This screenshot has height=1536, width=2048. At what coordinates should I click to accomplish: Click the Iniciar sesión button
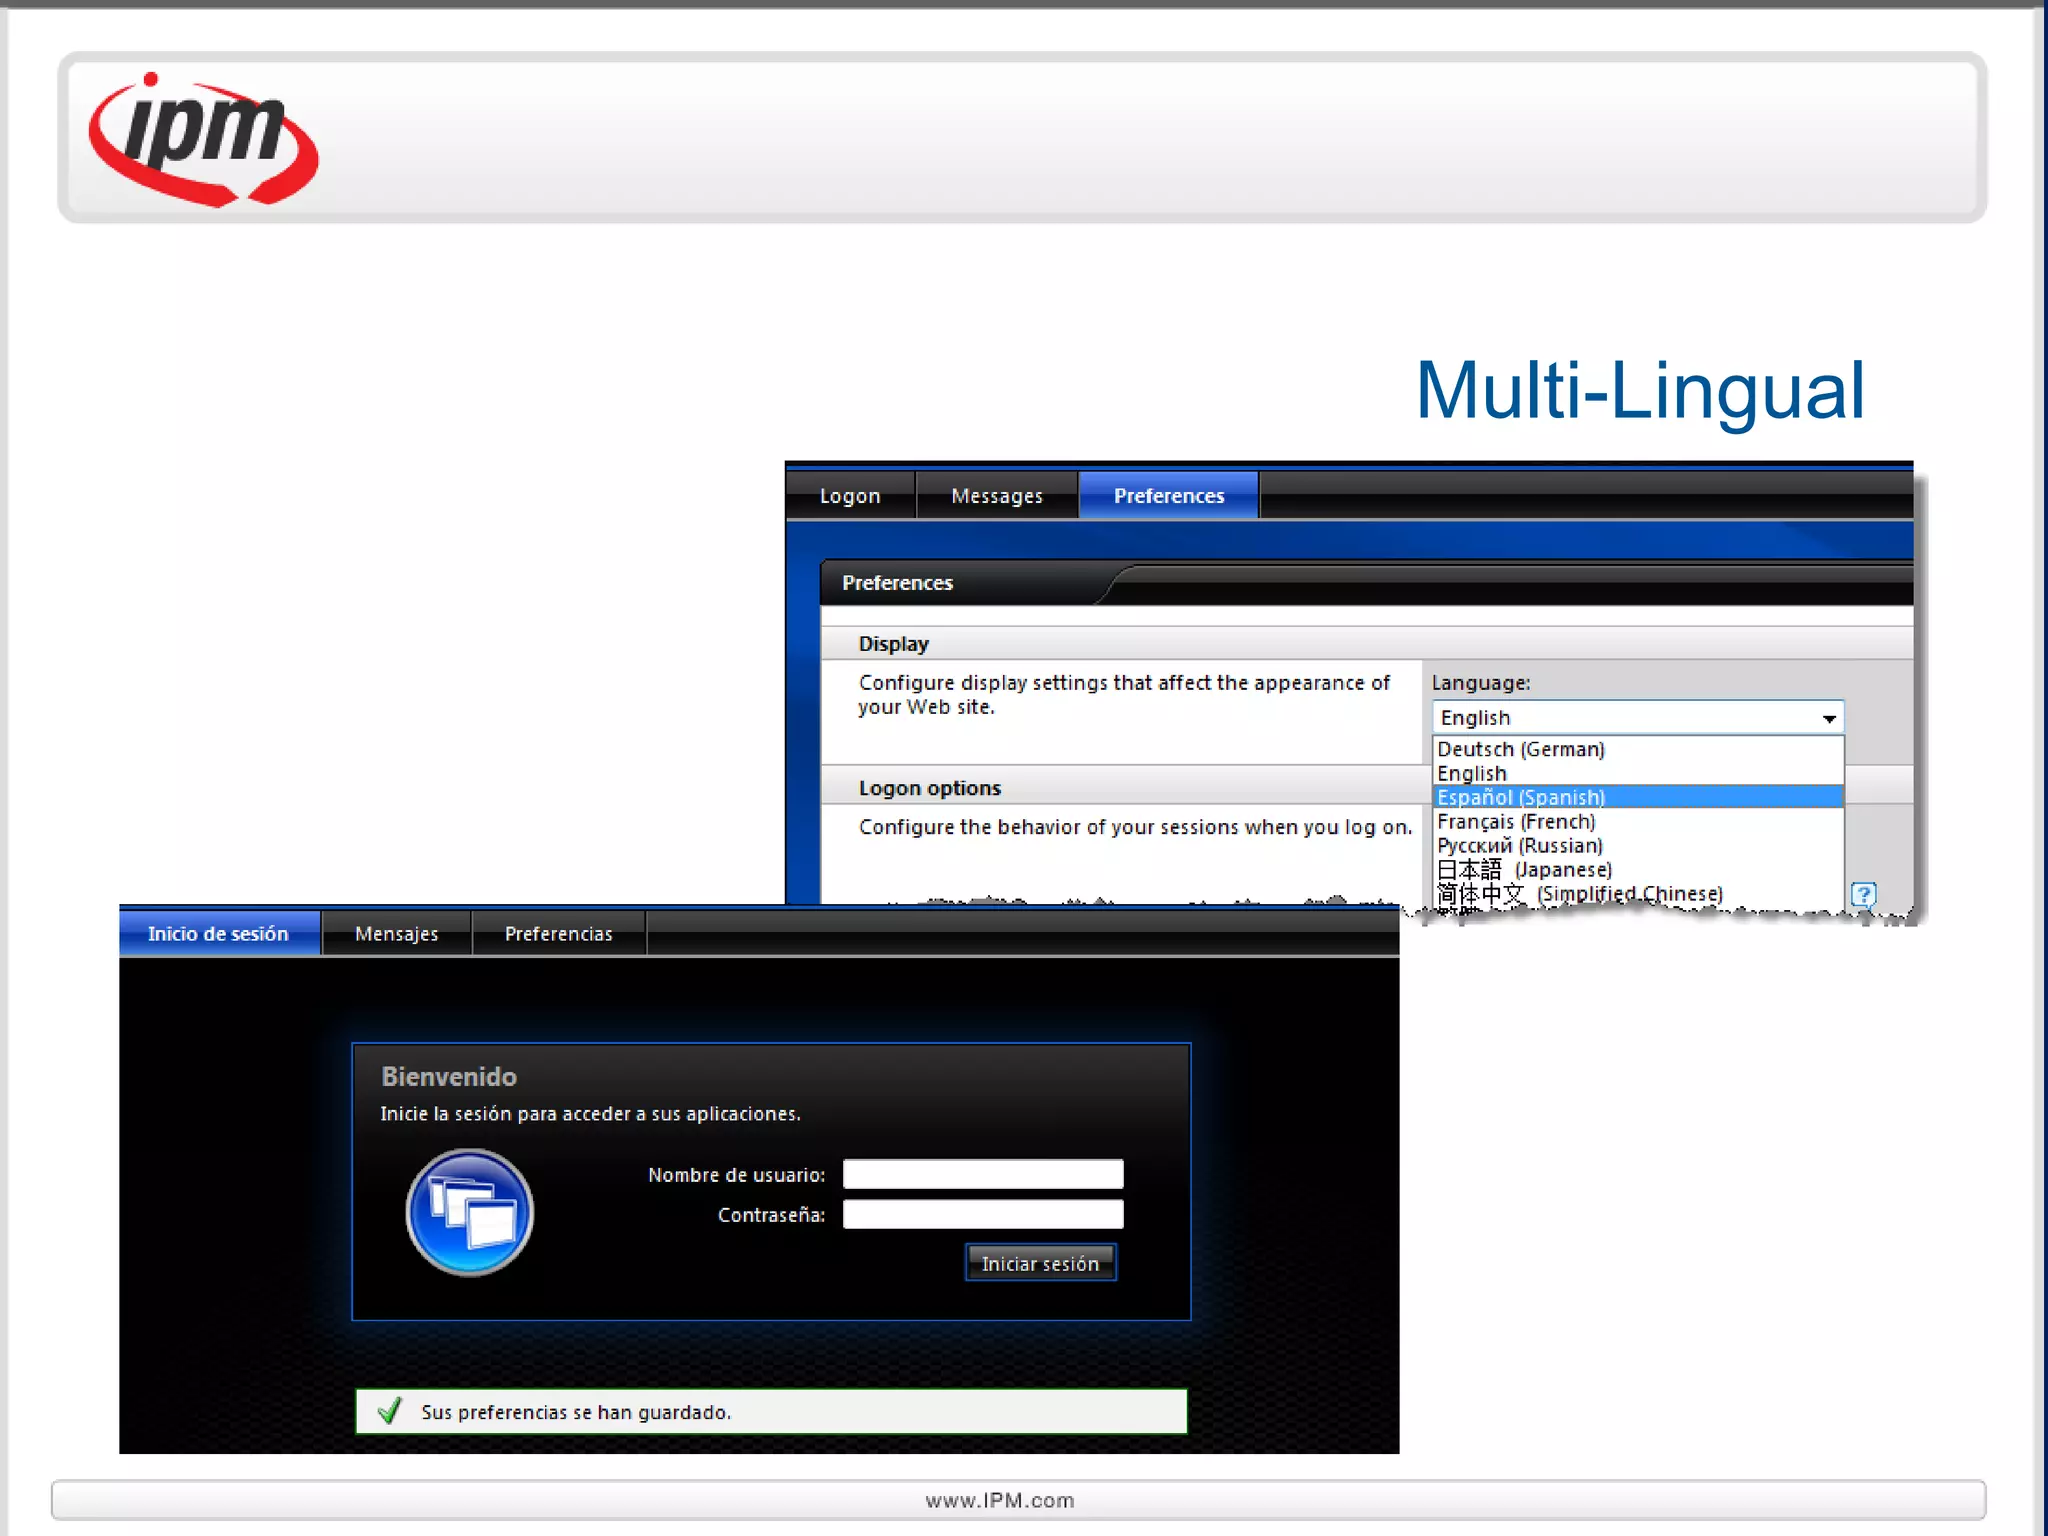[x=1040, y=1263]
